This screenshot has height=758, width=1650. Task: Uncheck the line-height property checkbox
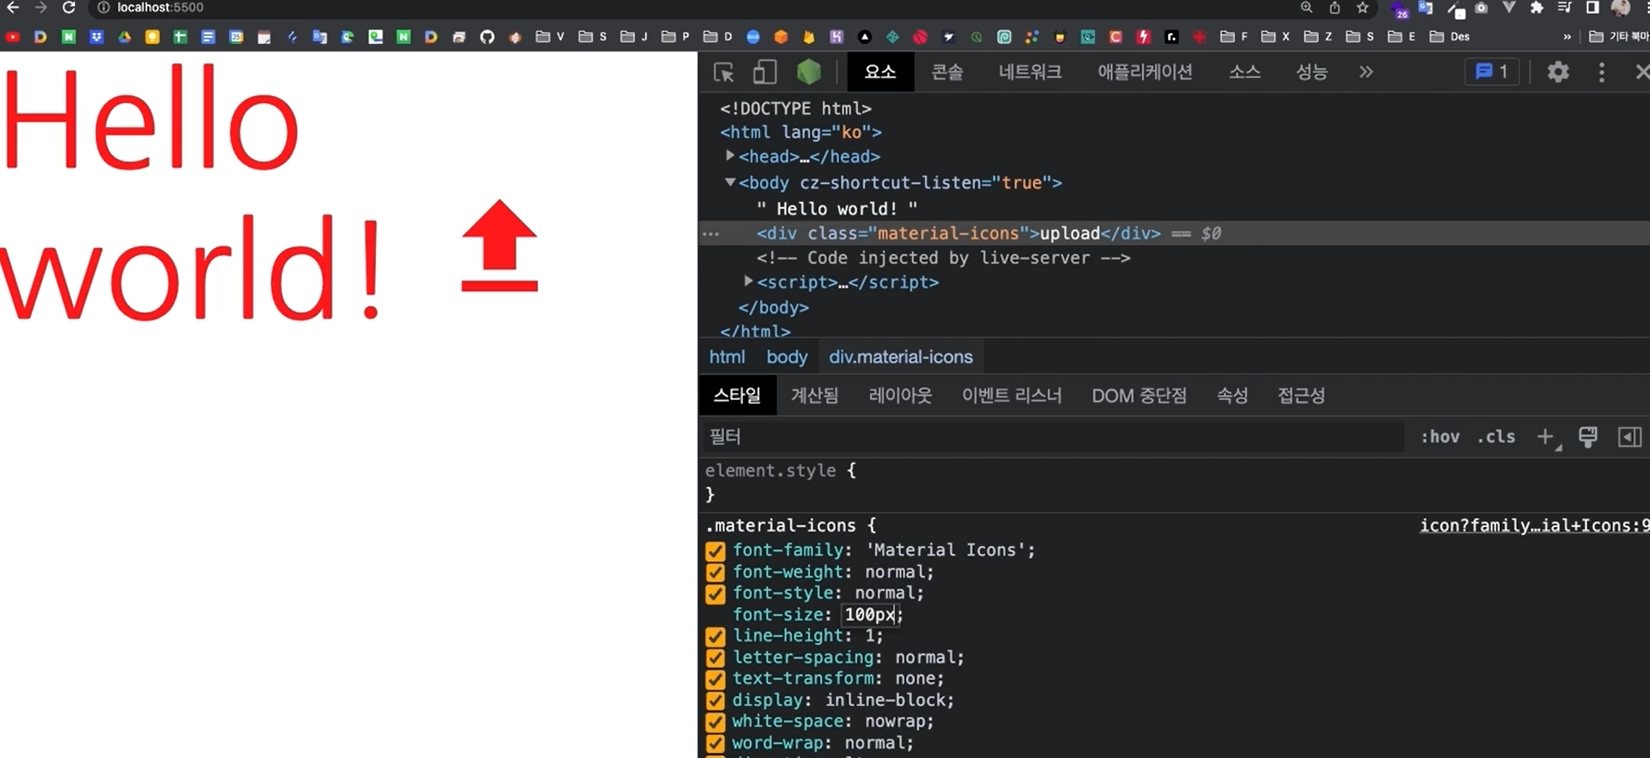click(x=715, y=636)
